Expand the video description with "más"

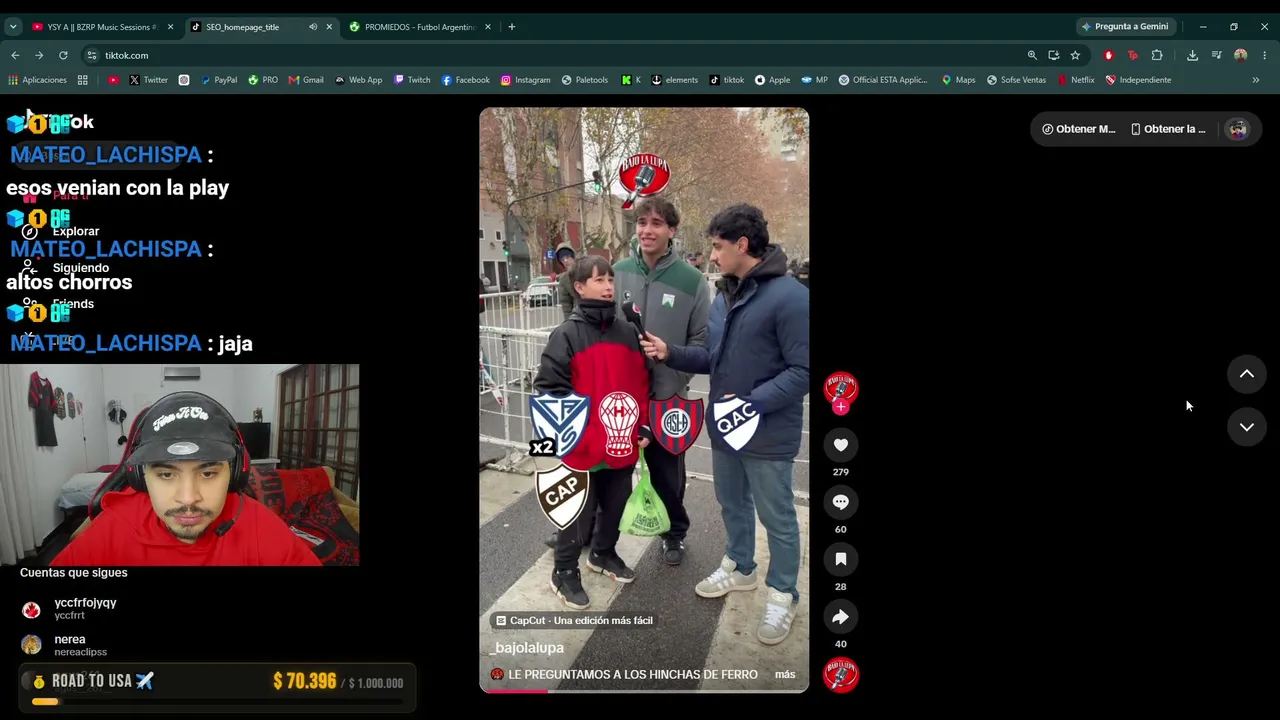click(785, 675)
